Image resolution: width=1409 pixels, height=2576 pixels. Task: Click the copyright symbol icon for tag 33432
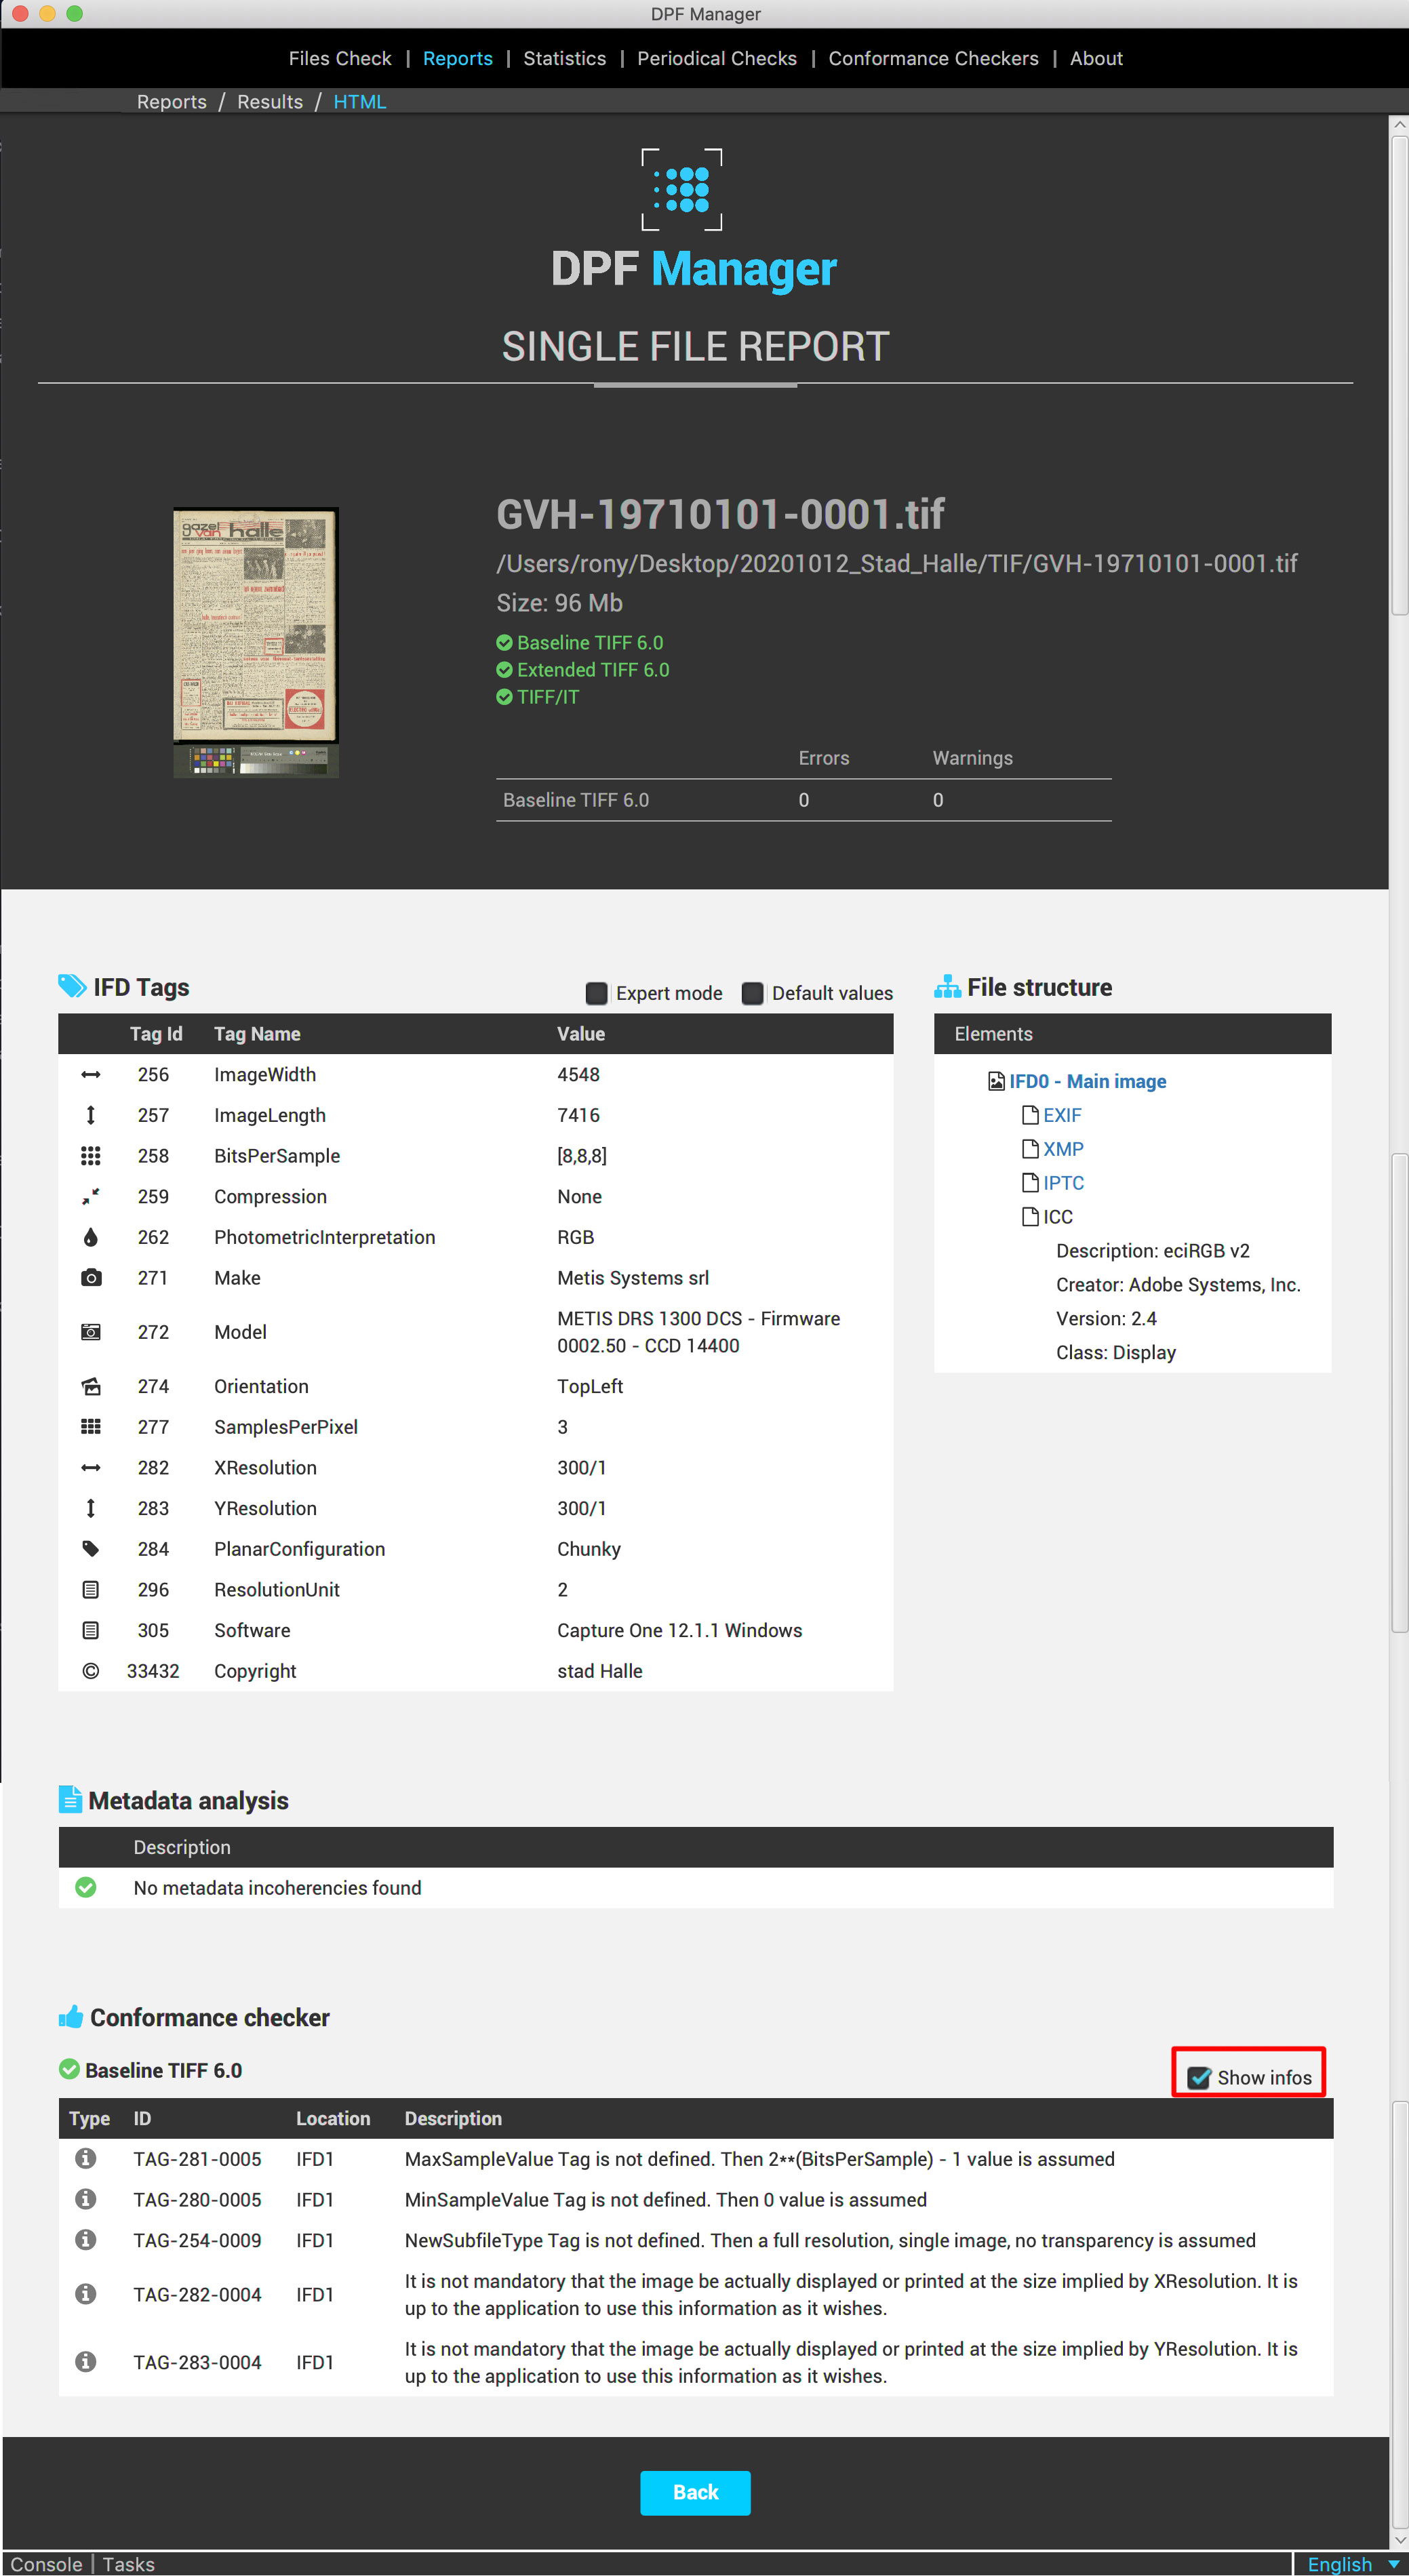[x=91, y=1670]
